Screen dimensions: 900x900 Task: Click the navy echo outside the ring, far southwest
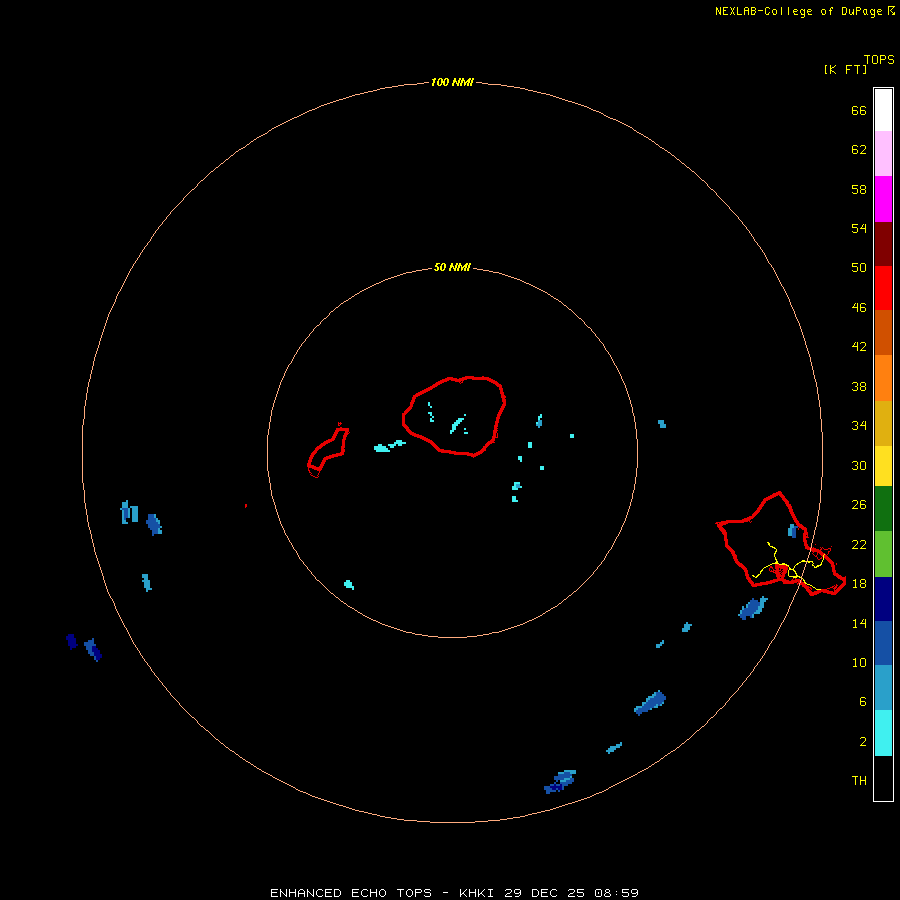click(72, 642)
